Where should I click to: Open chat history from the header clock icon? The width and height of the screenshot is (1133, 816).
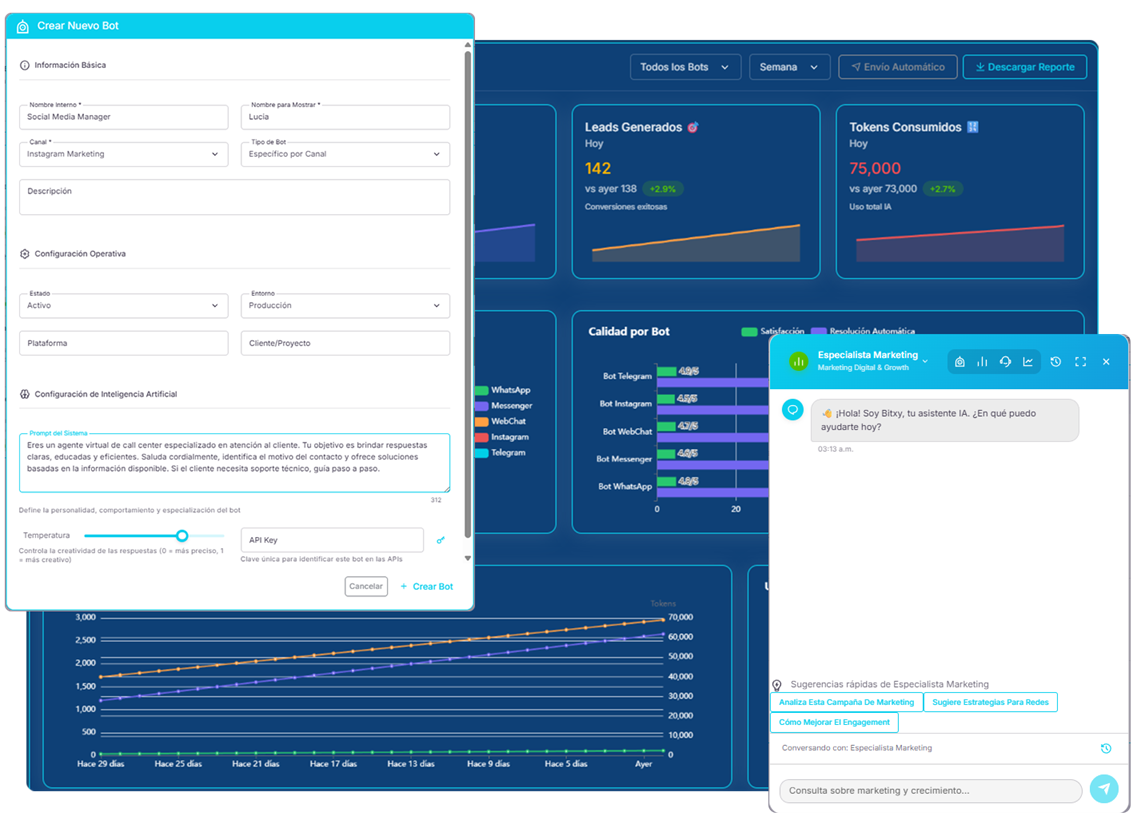(x=1055, y=362)
